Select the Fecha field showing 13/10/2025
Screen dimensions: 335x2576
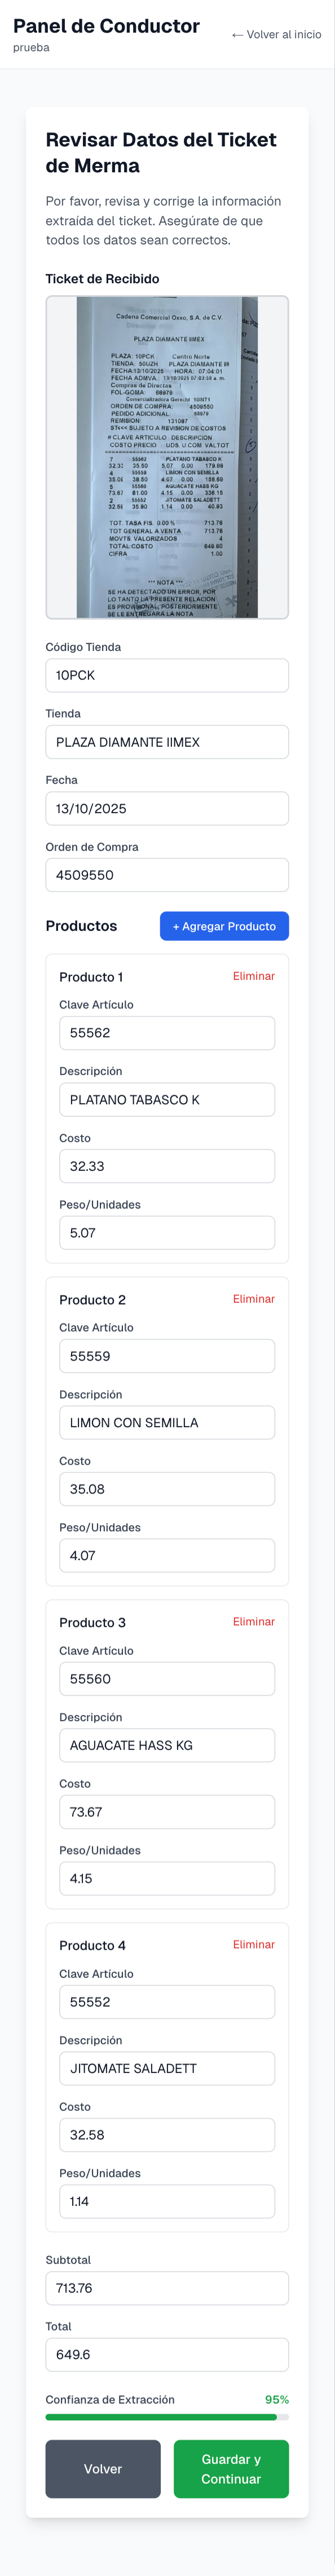click(166, 808)
